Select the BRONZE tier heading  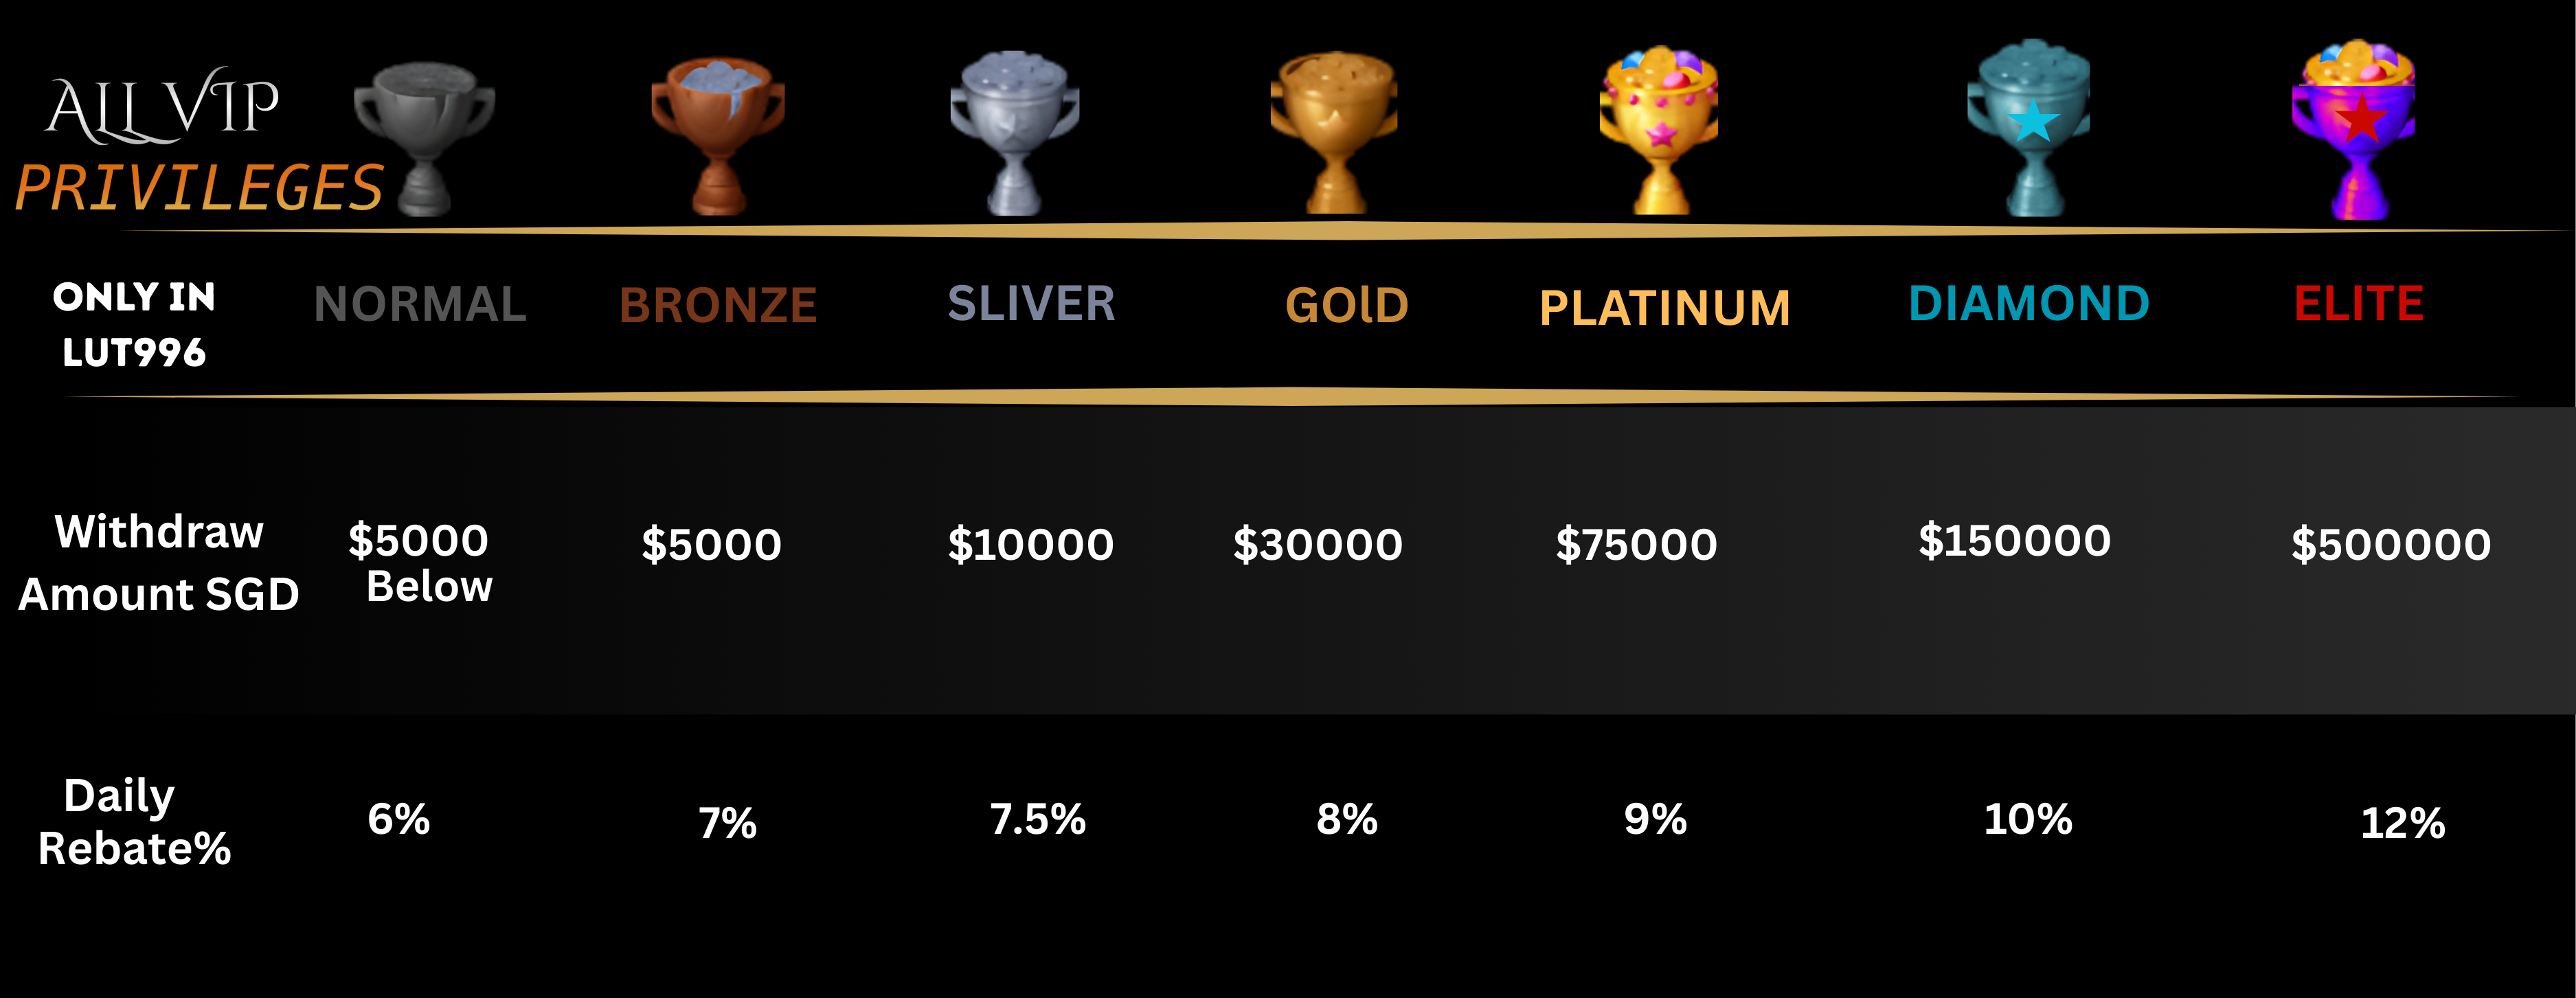click(x=718, y=305)
